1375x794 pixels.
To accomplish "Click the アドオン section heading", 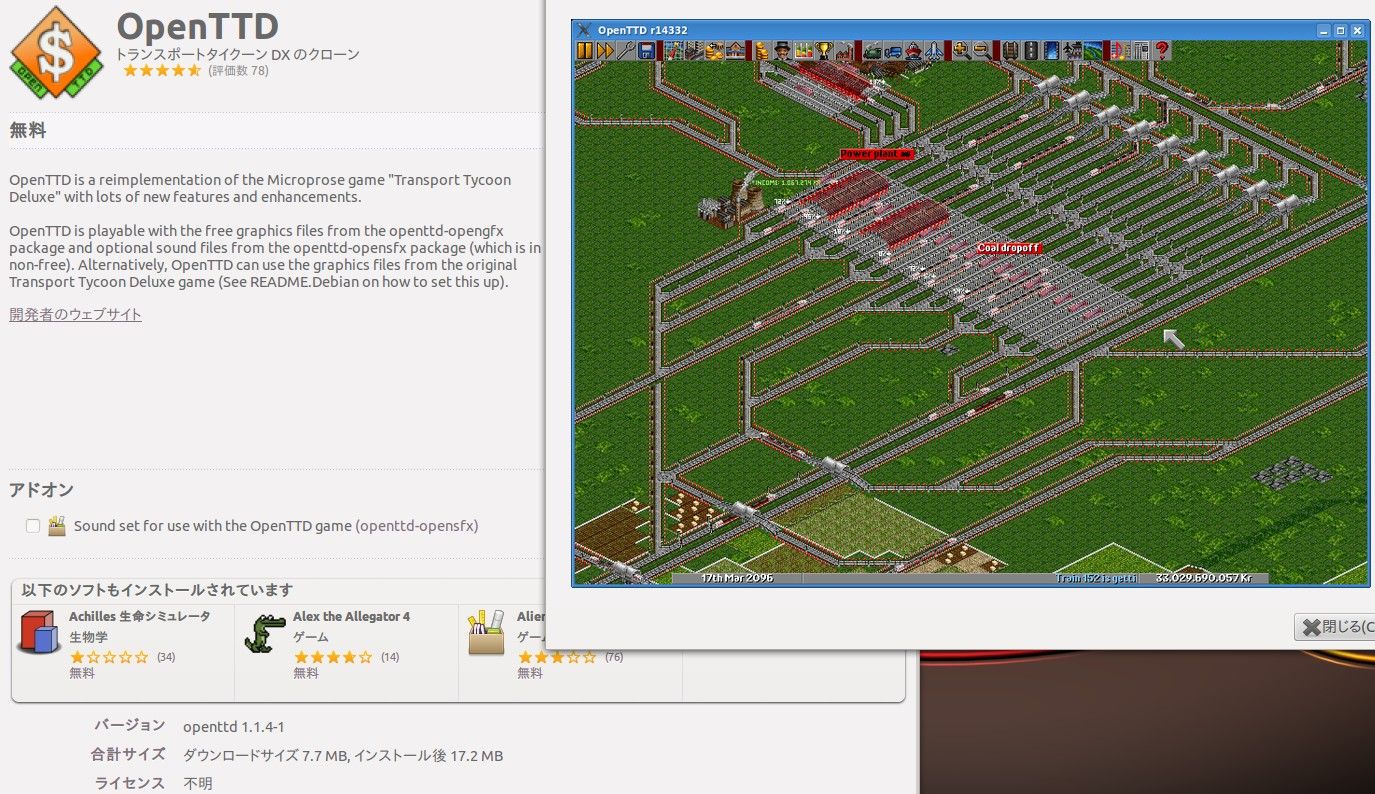I will (x=41, y=490).
